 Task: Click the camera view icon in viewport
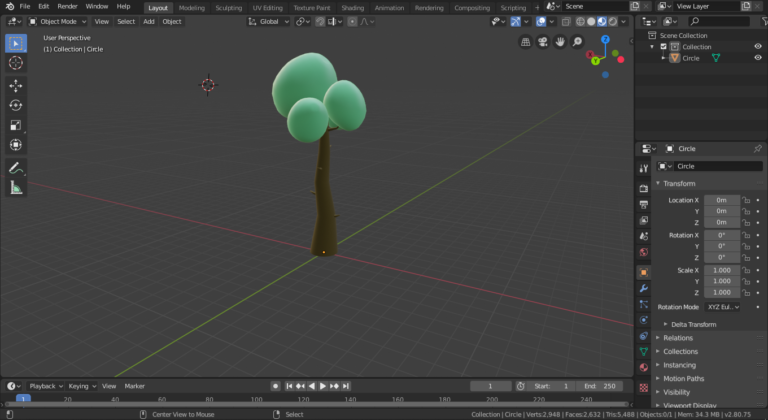543,42
